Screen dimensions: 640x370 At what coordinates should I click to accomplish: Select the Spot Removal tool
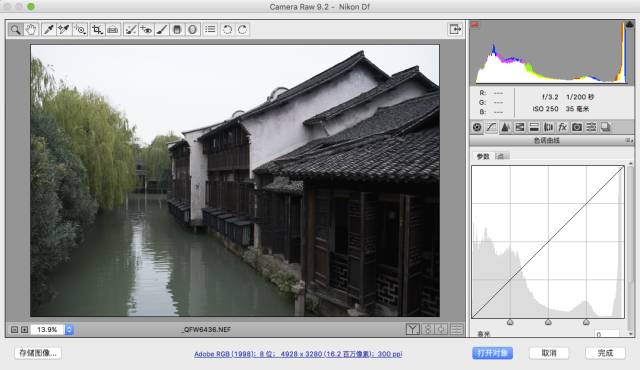(131, 29)
